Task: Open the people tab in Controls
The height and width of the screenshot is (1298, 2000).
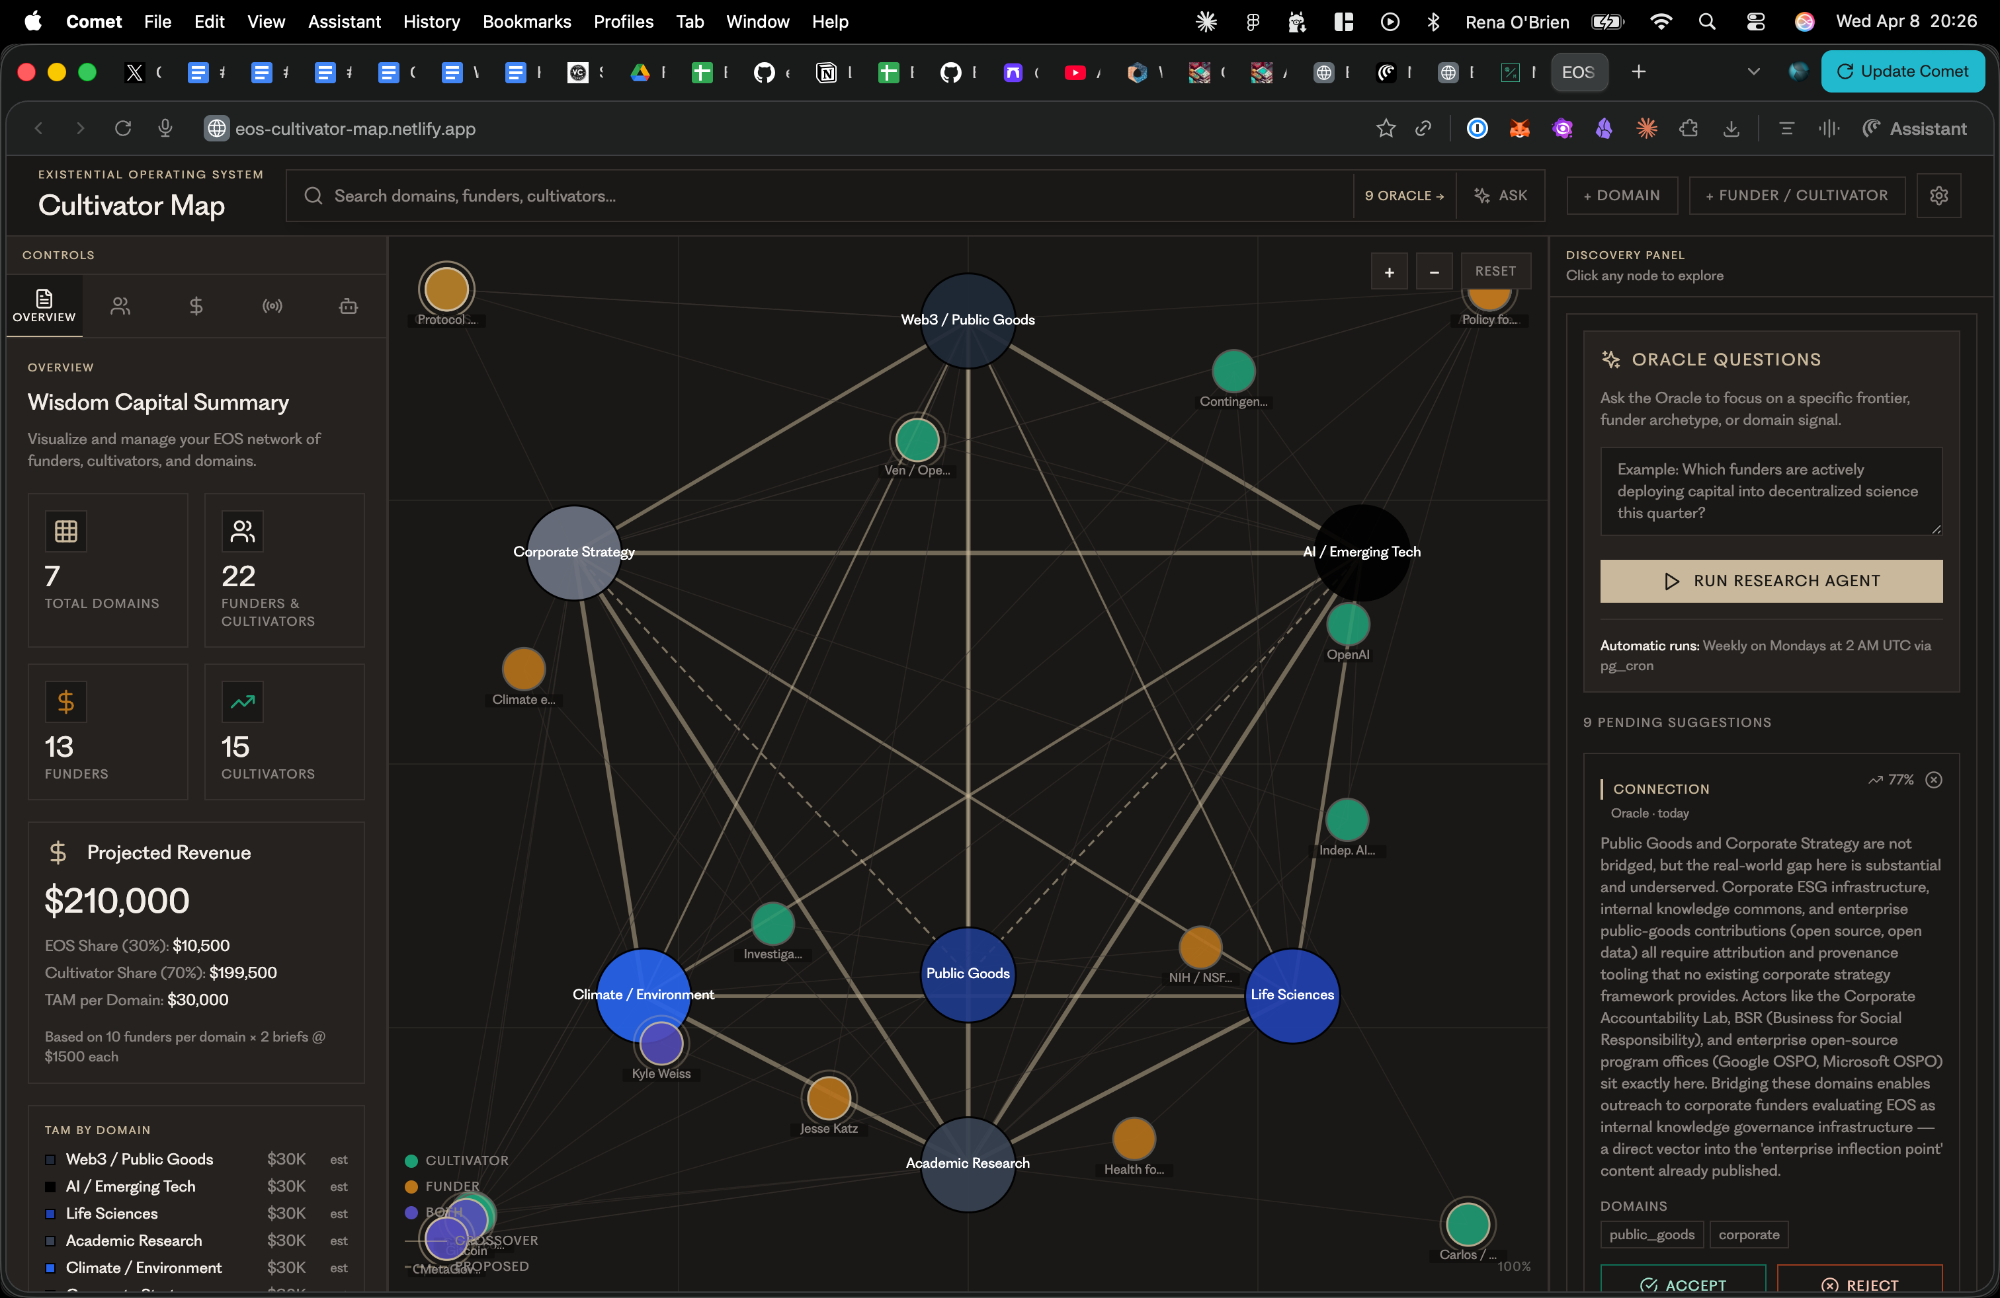Action: coord(120,306)
